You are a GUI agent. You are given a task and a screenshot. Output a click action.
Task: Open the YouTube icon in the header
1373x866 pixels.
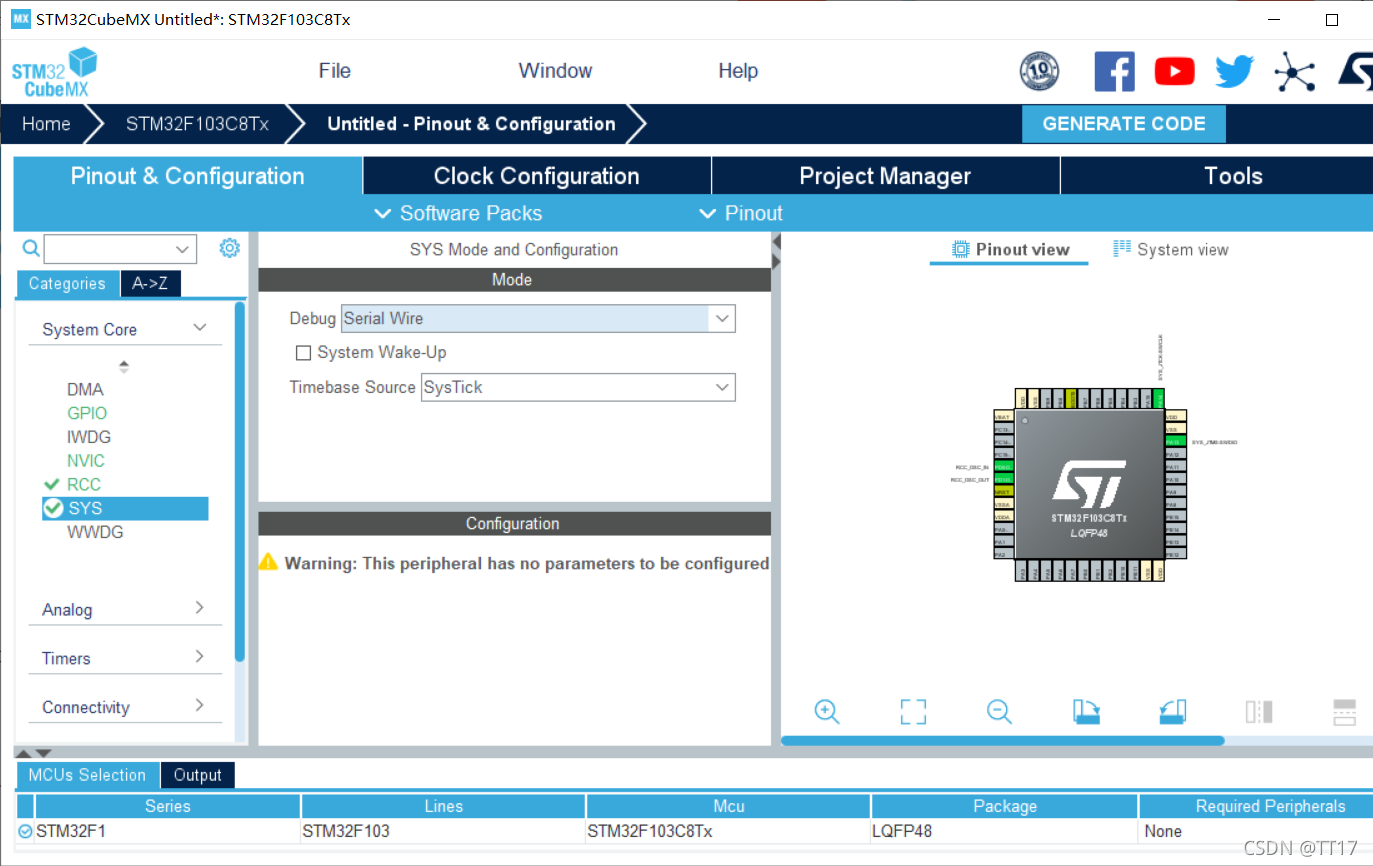[1174, 71]
